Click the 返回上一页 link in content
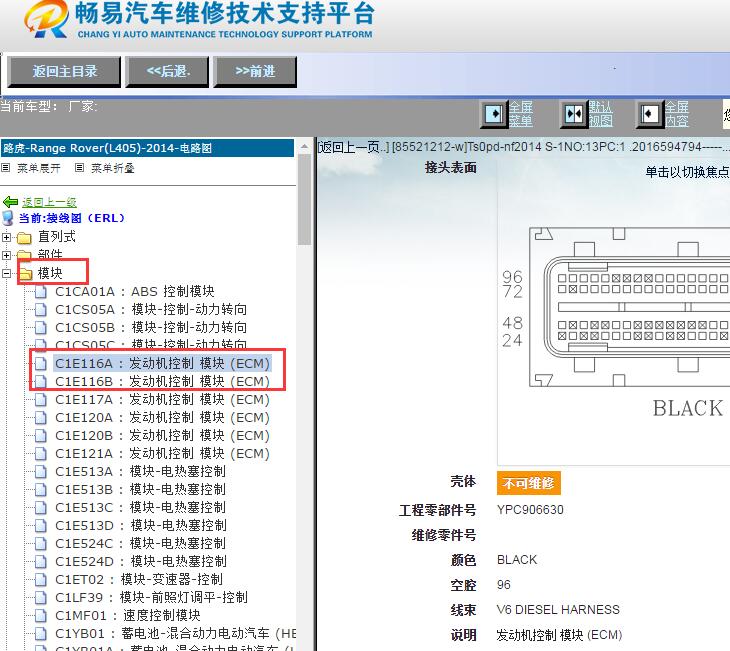 (x=353, y=147)
